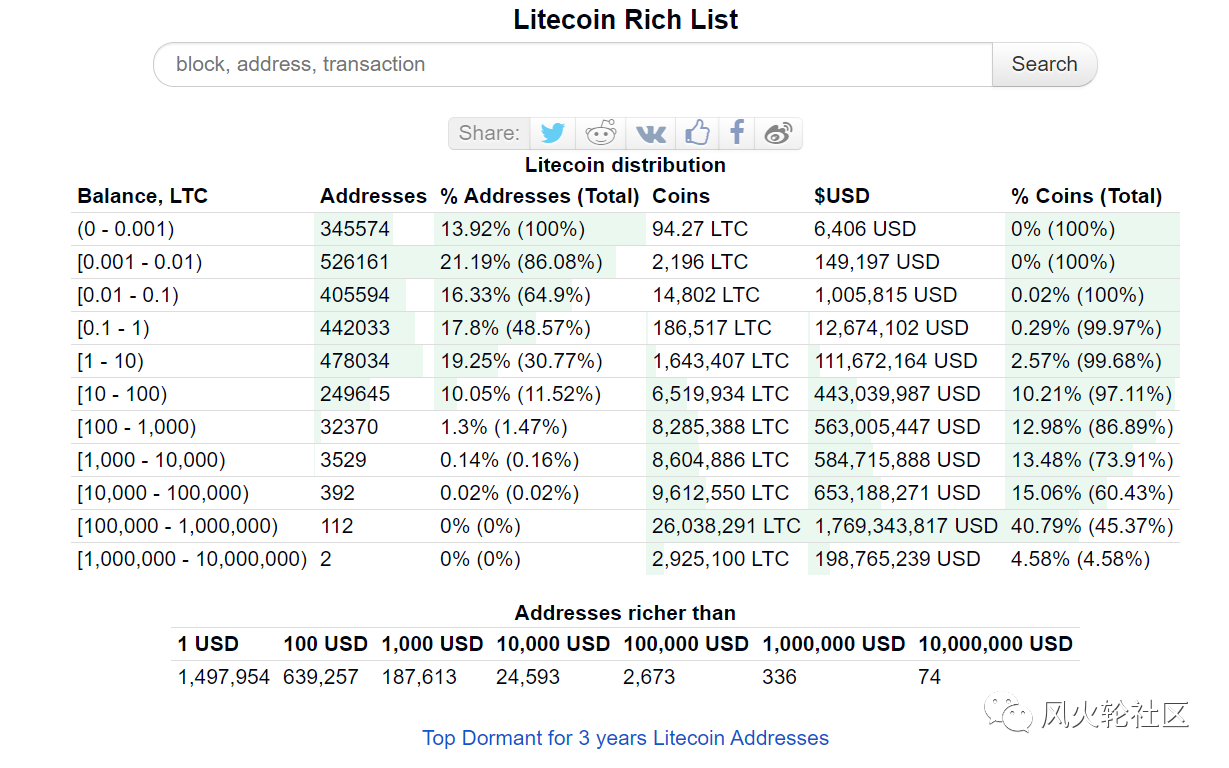
Task: Click address count 478034
Action: pos(355,361)
